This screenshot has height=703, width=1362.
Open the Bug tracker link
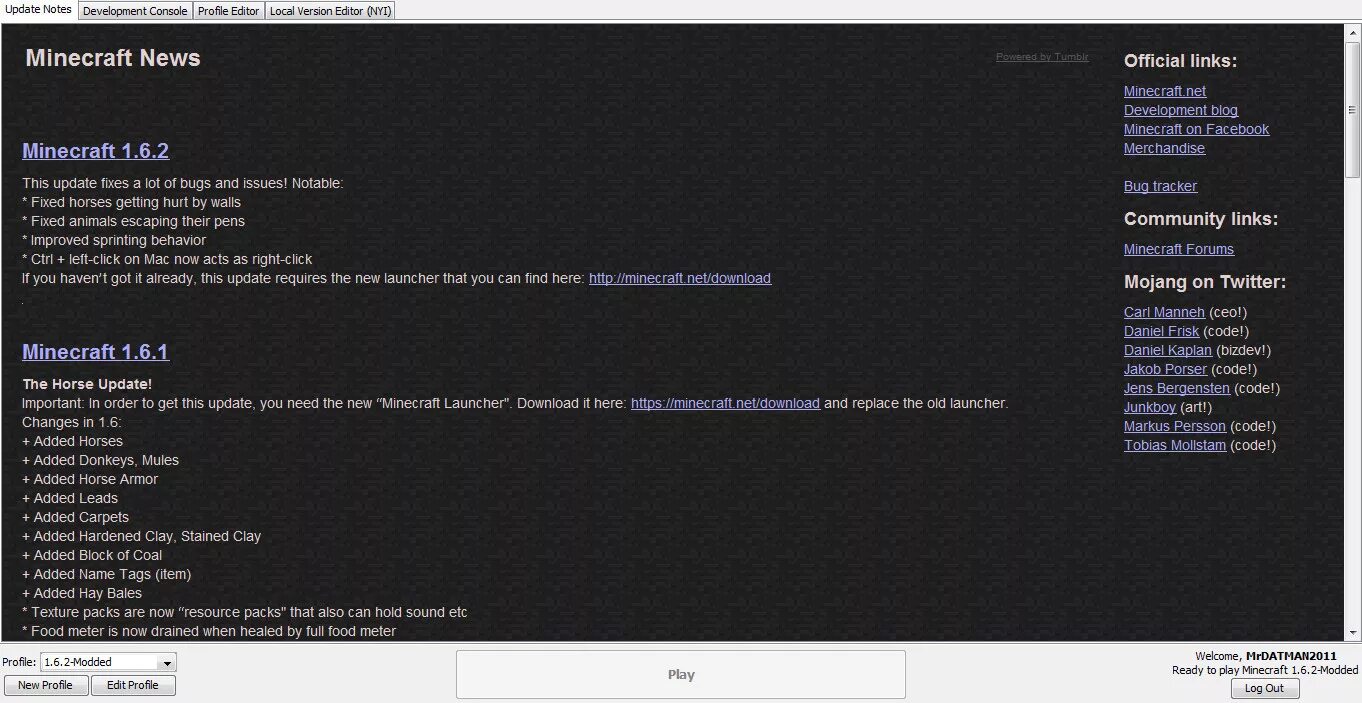click(x=1160, y=186)
